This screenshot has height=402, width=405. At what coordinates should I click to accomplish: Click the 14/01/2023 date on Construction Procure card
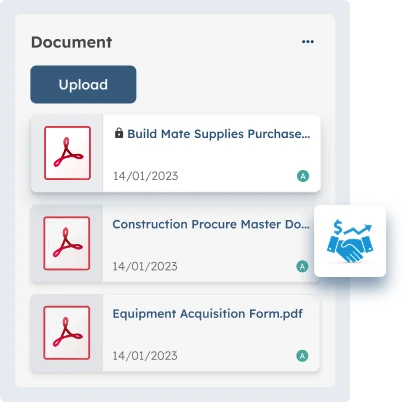tap(145, 266)
